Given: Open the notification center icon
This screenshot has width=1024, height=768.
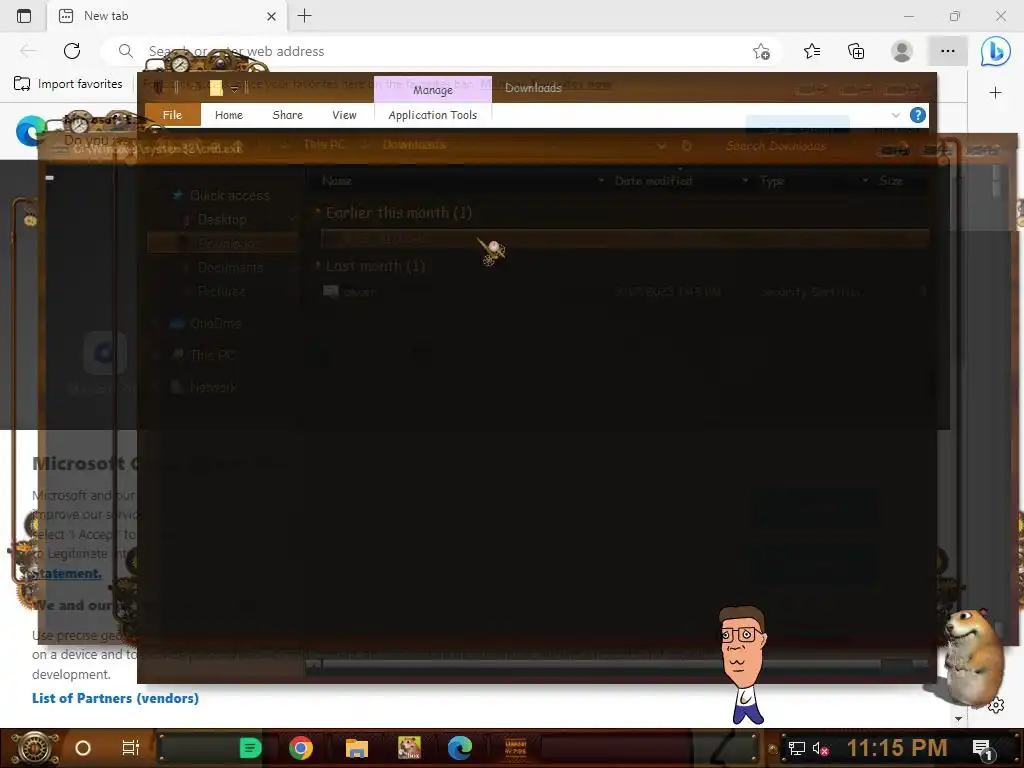Looking at the screenshot, I should pyautogui.click(x=982, y=749).
